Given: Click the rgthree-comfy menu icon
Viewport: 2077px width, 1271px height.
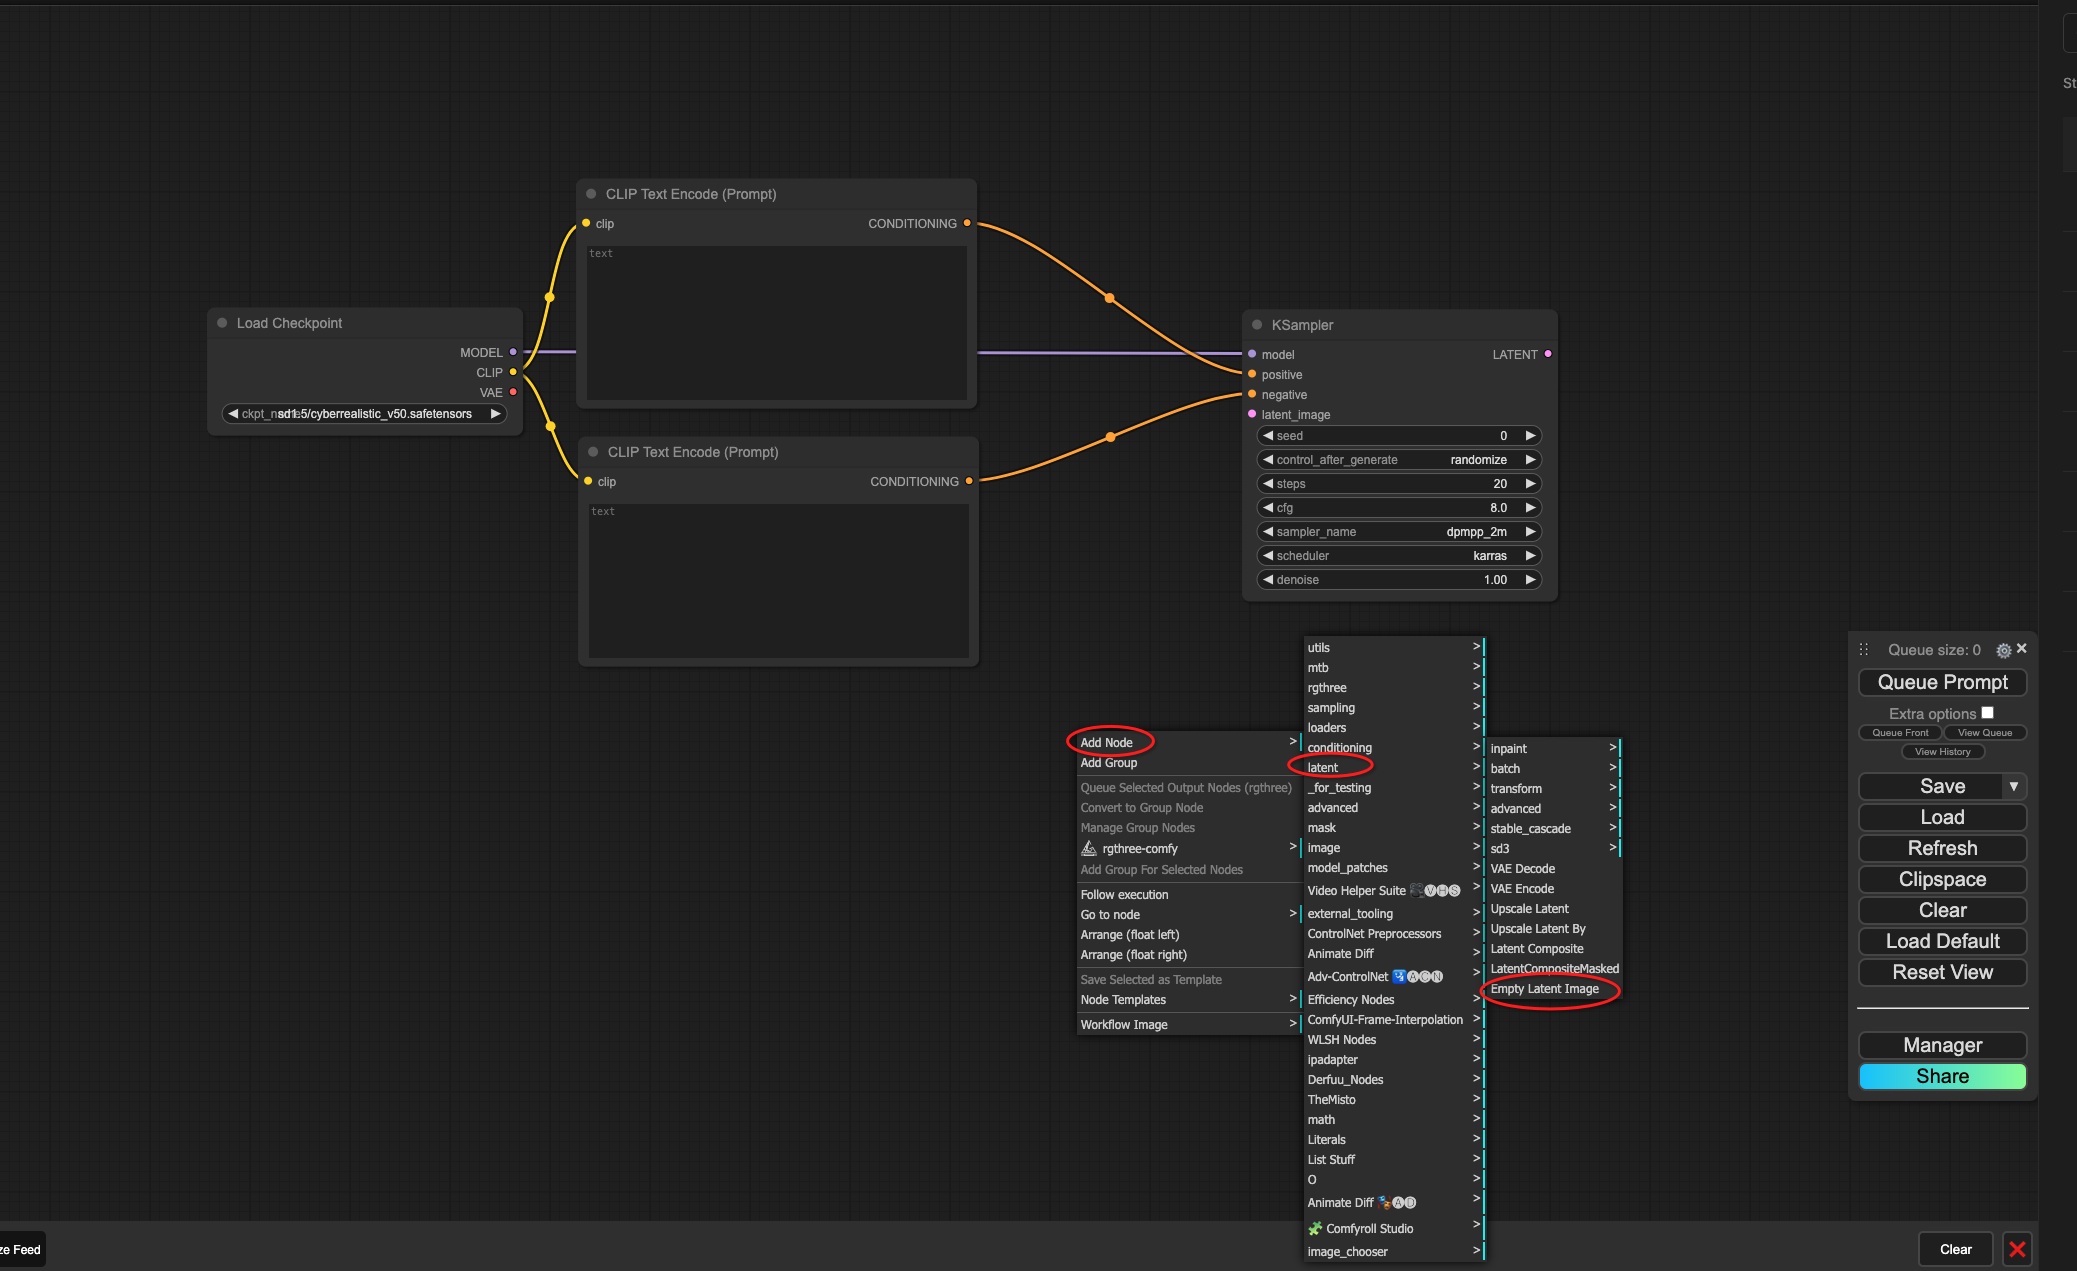Looking at the screenshot, I should [x=1089, y=849].
